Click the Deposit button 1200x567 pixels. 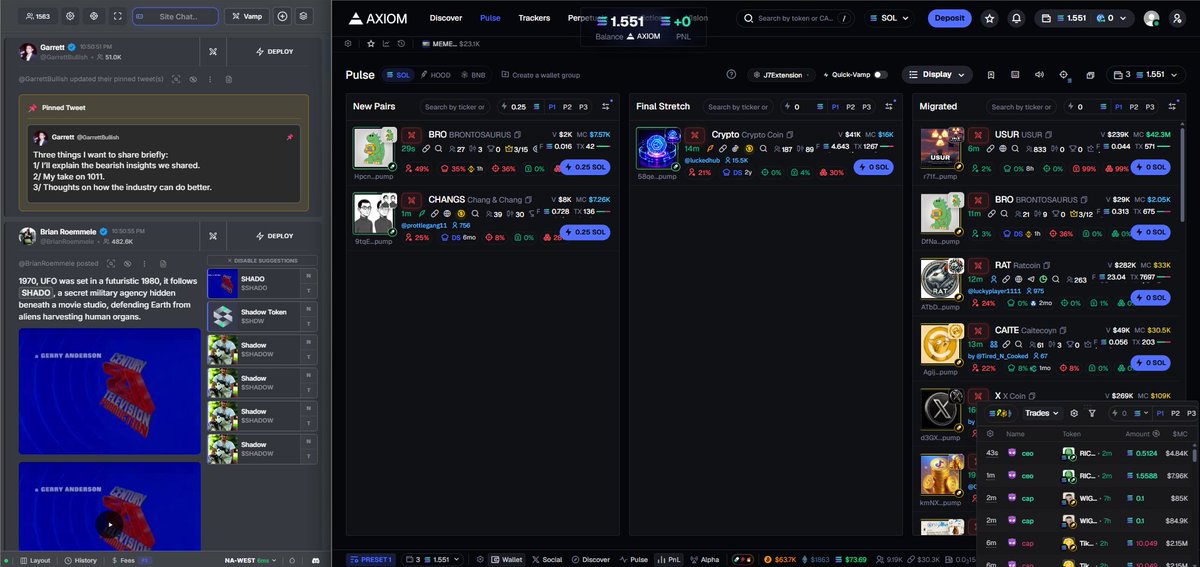tap(949, 18)
